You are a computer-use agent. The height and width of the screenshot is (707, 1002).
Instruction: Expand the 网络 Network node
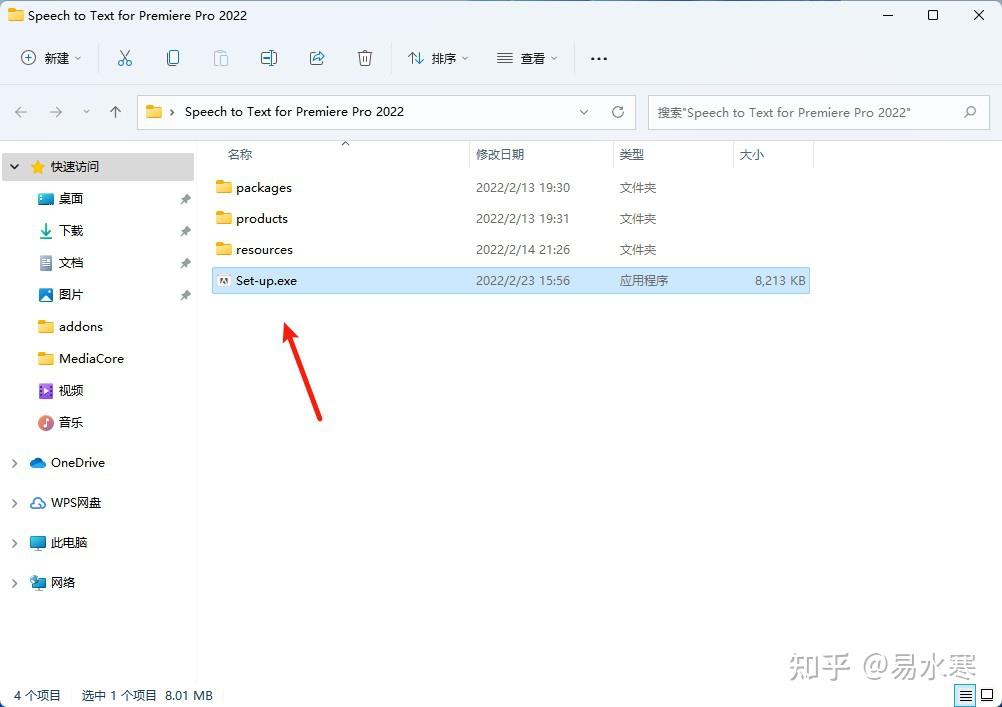click(14, 582)
